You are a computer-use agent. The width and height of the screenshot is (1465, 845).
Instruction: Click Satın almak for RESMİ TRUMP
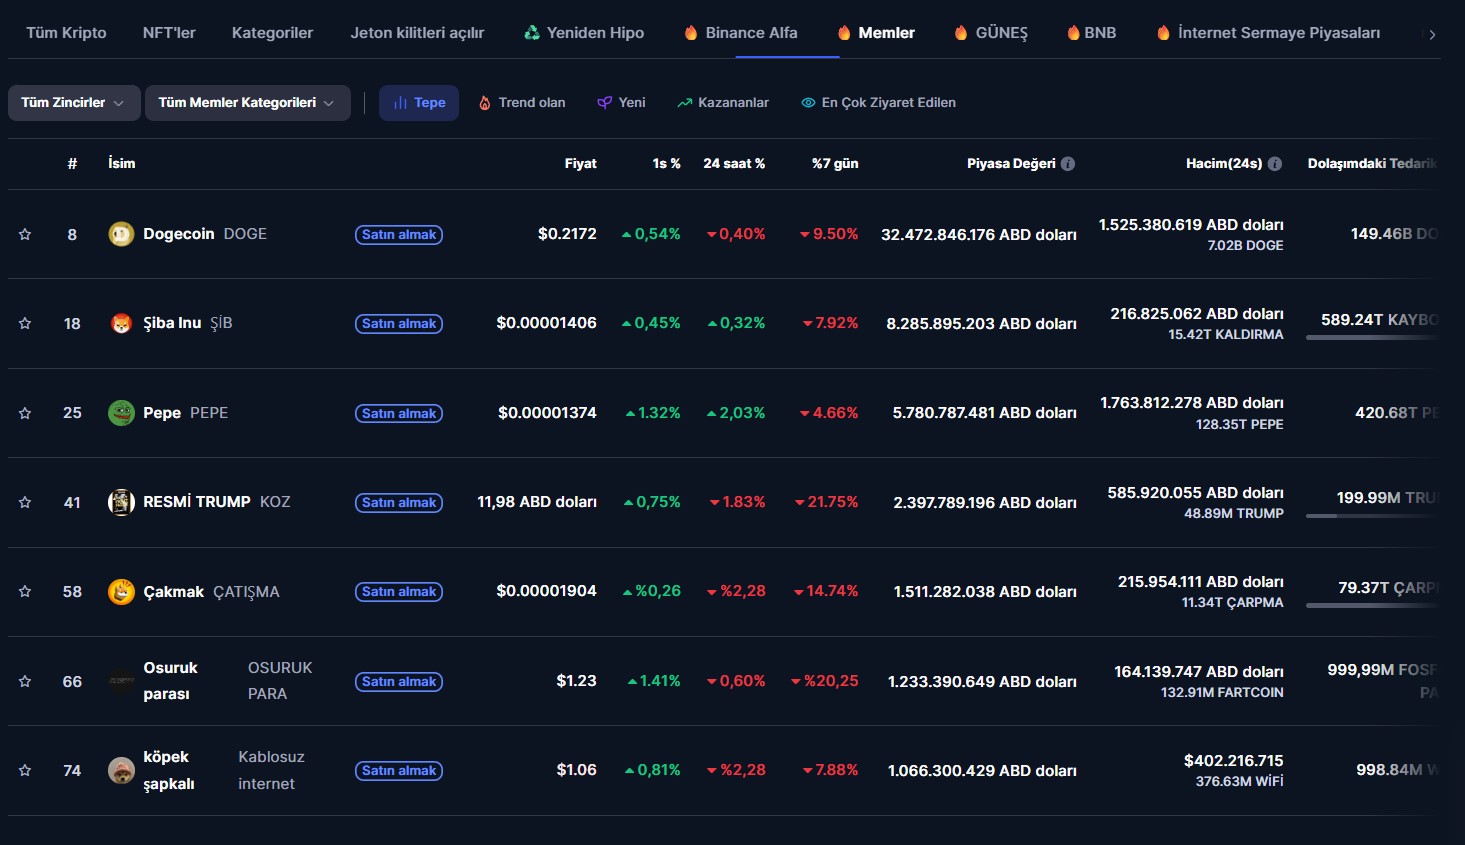(x=399, y=503)
